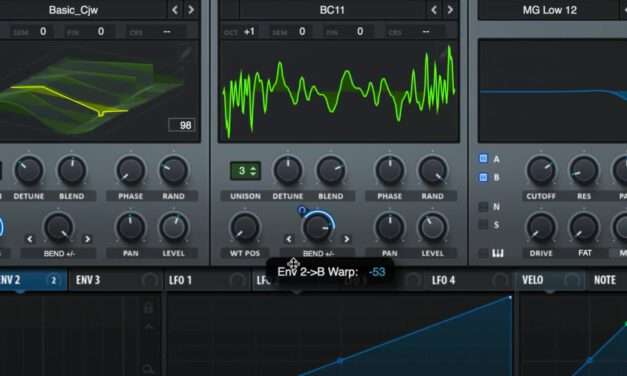Click the LFO 4 modulation source handle
Viewport: 627px width, 376px height.
[500, 280]
